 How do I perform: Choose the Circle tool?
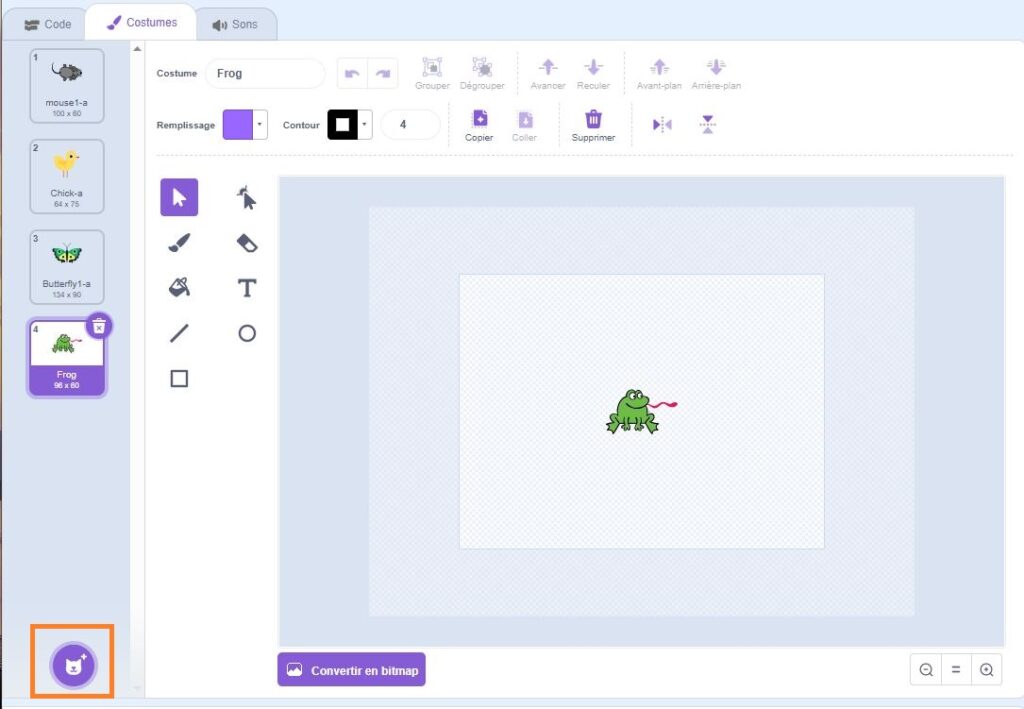(247, 333)
